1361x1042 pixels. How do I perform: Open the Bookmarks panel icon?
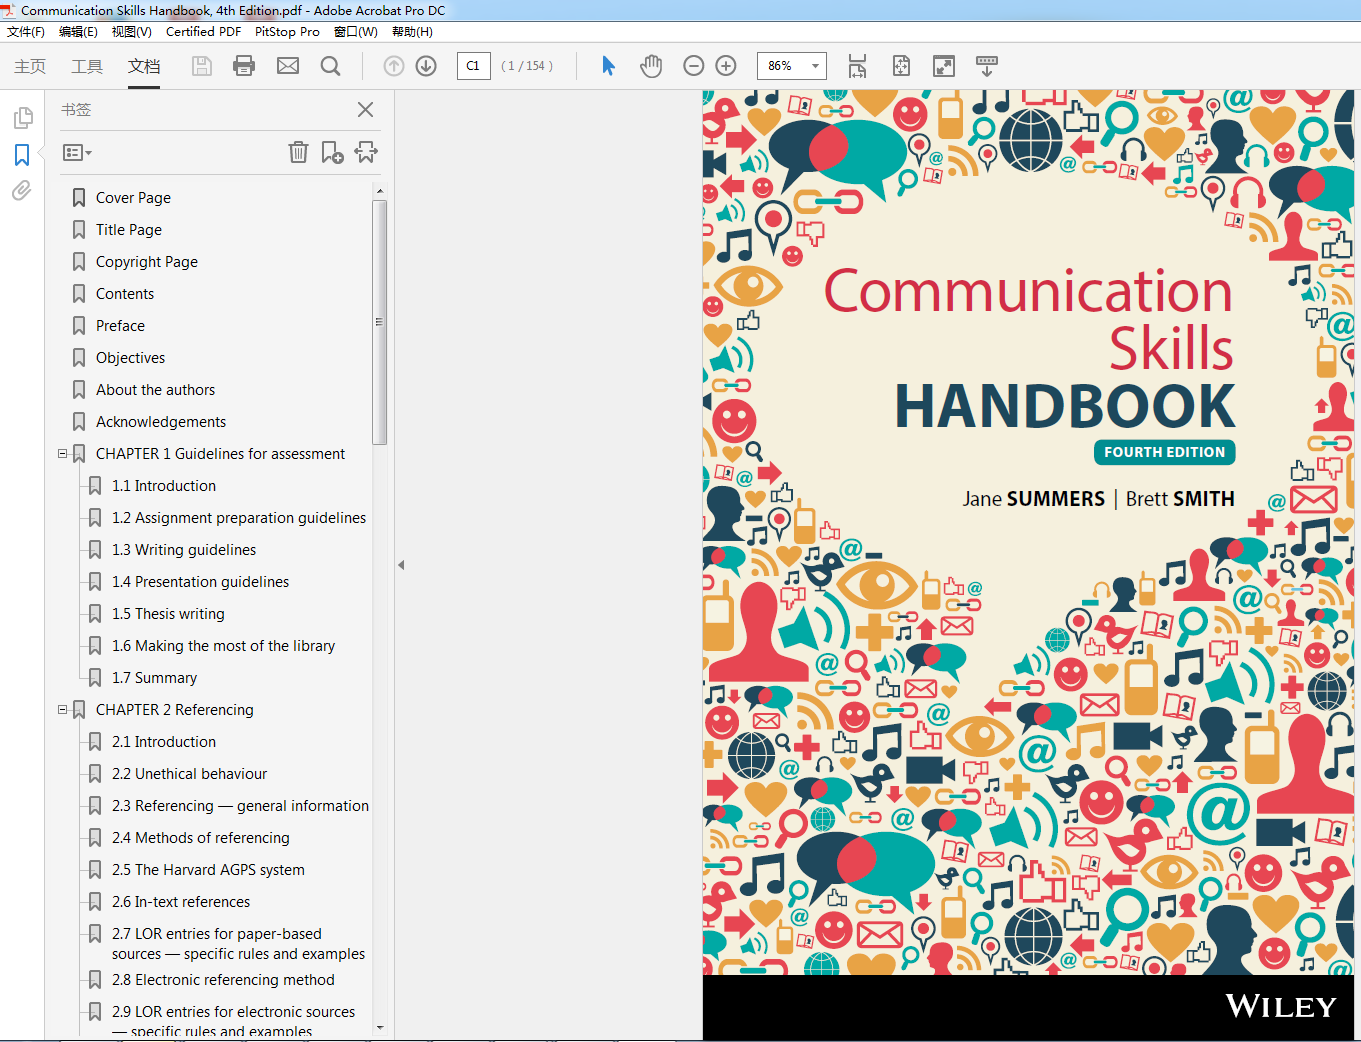click(22, 155)
